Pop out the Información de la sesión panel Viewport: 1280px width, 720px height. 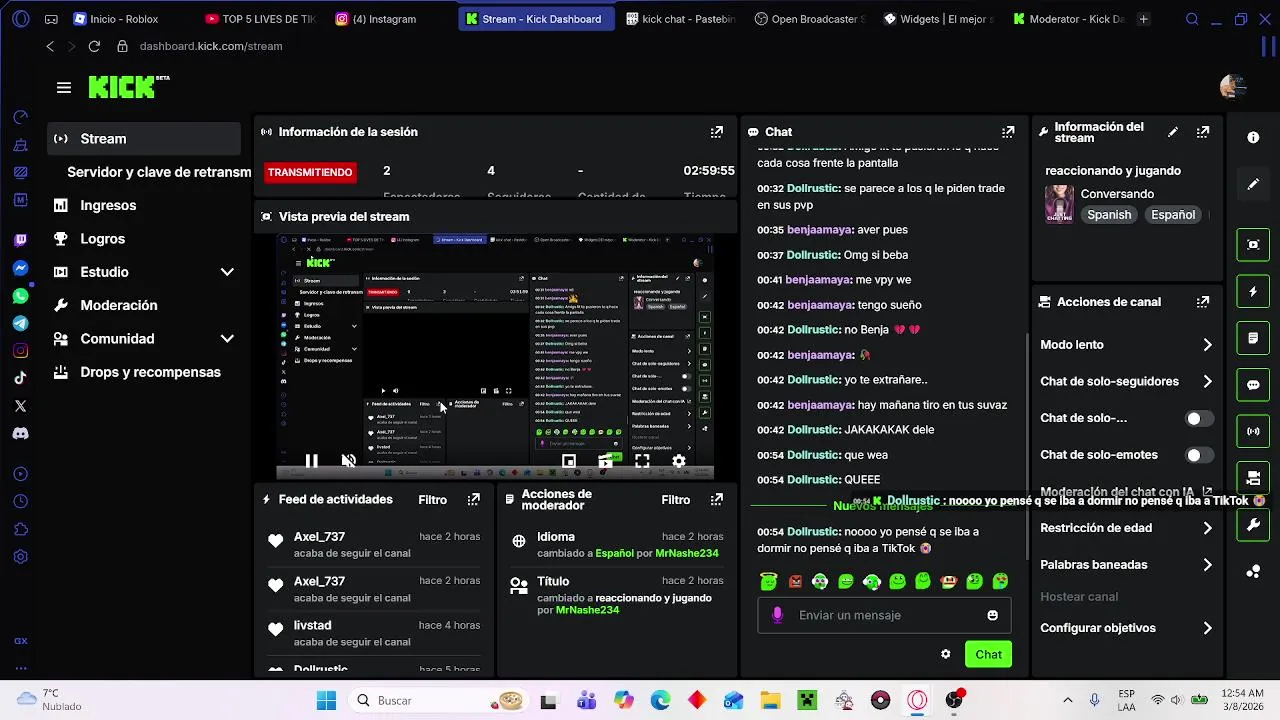click(x=717, y=132)
